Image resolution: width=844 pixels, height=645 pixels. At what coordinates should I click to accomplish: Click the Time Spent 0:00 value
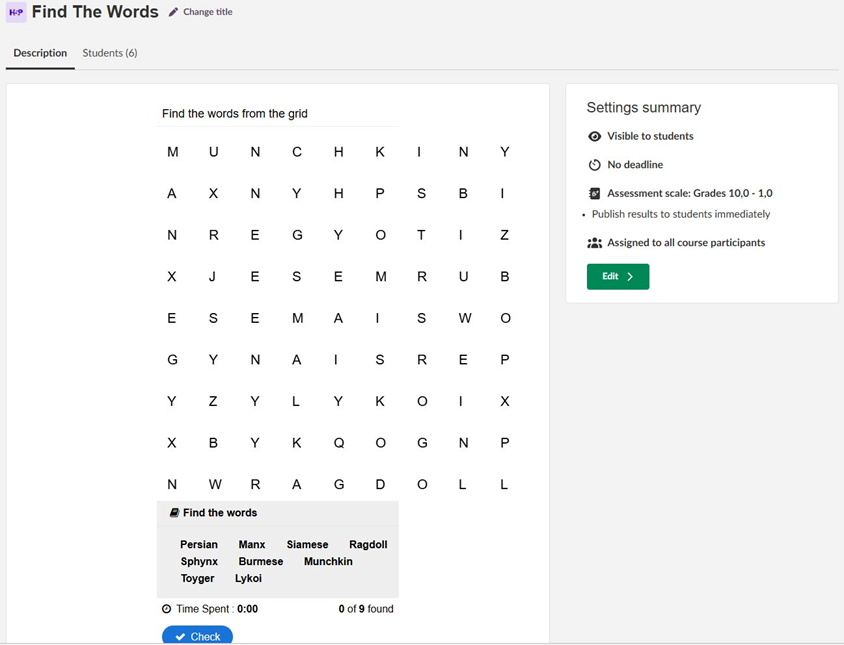click(248, 609)
